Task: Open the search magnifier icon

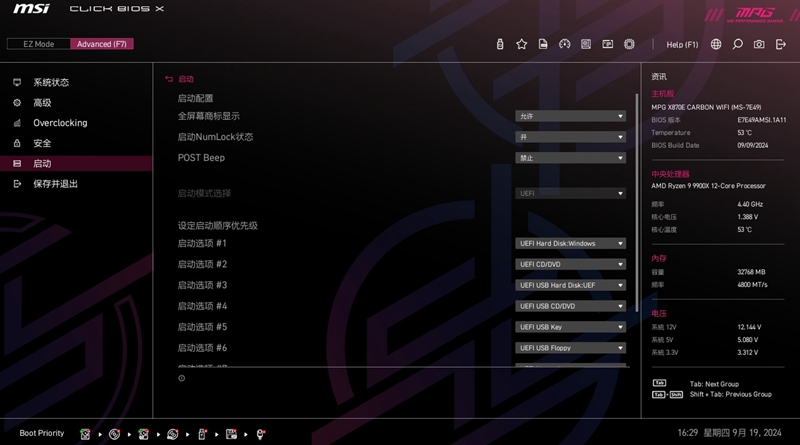Action: [x=737, y=44]
